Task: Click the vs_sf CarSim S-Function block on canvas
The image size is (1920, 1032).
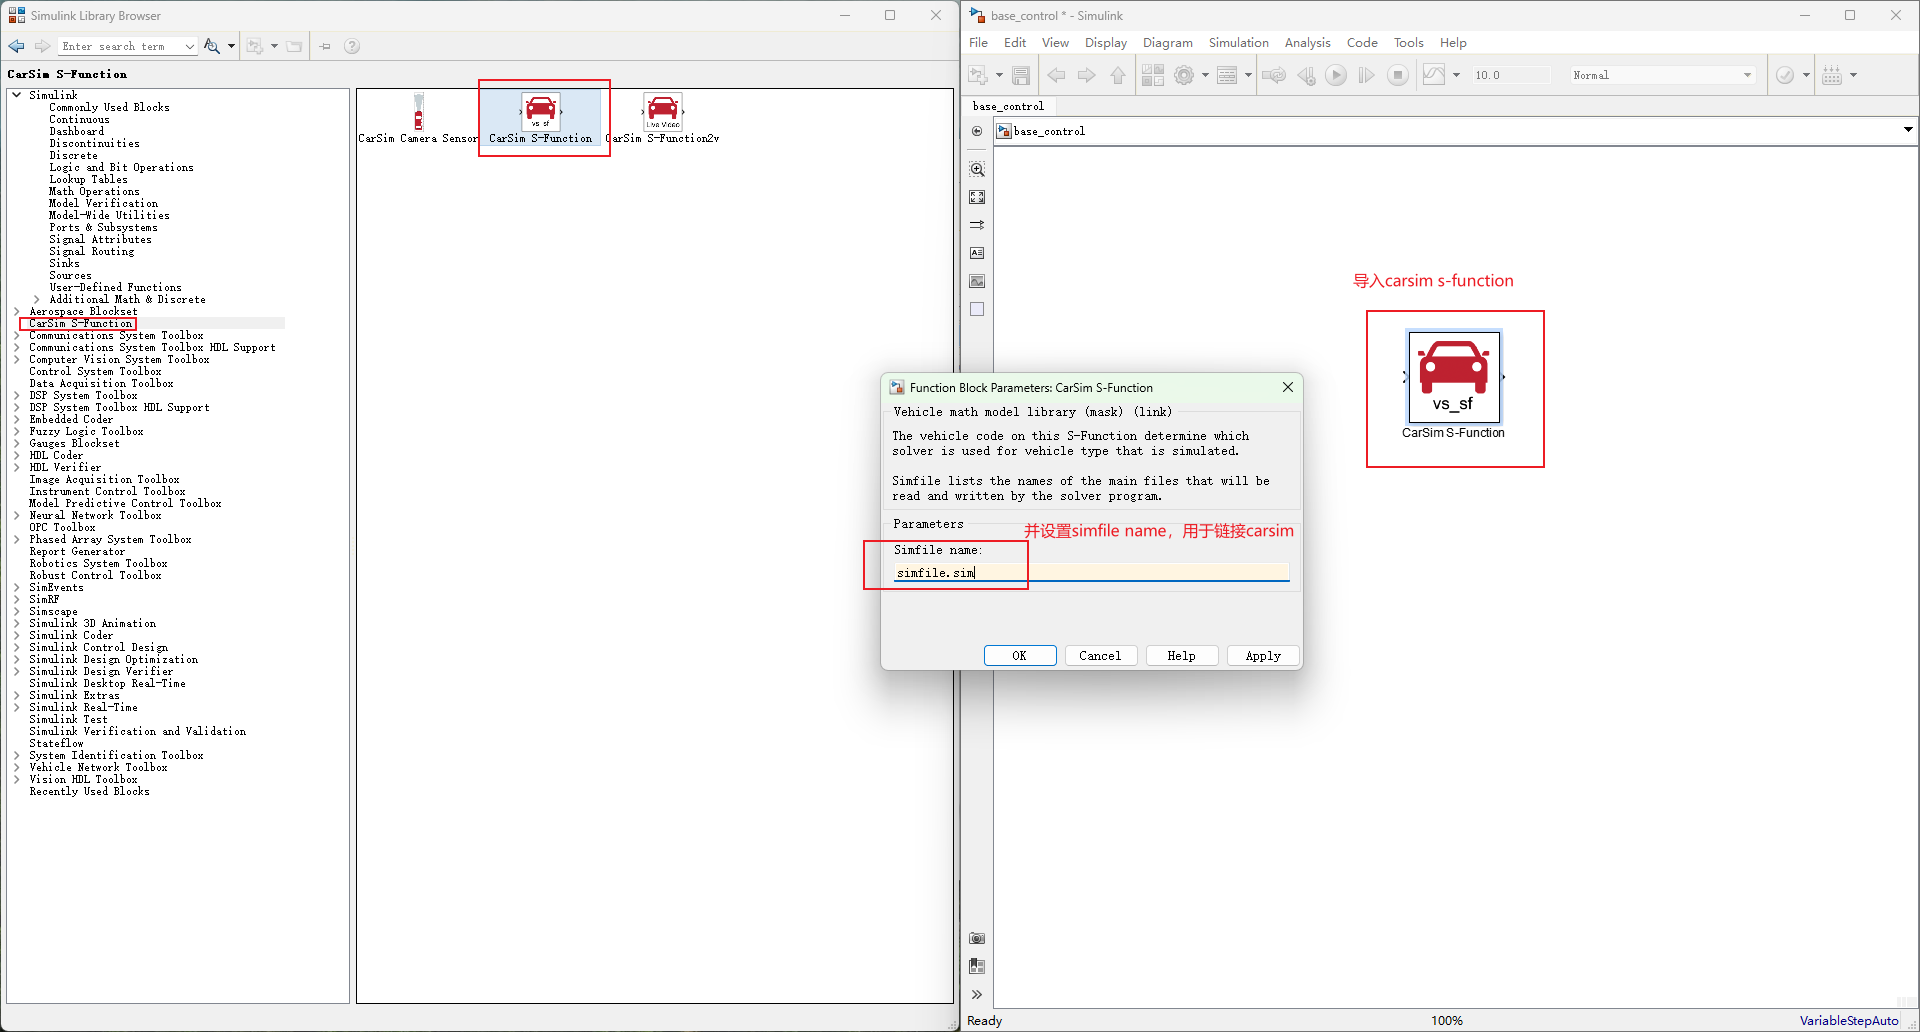Action: point(1454,377)
